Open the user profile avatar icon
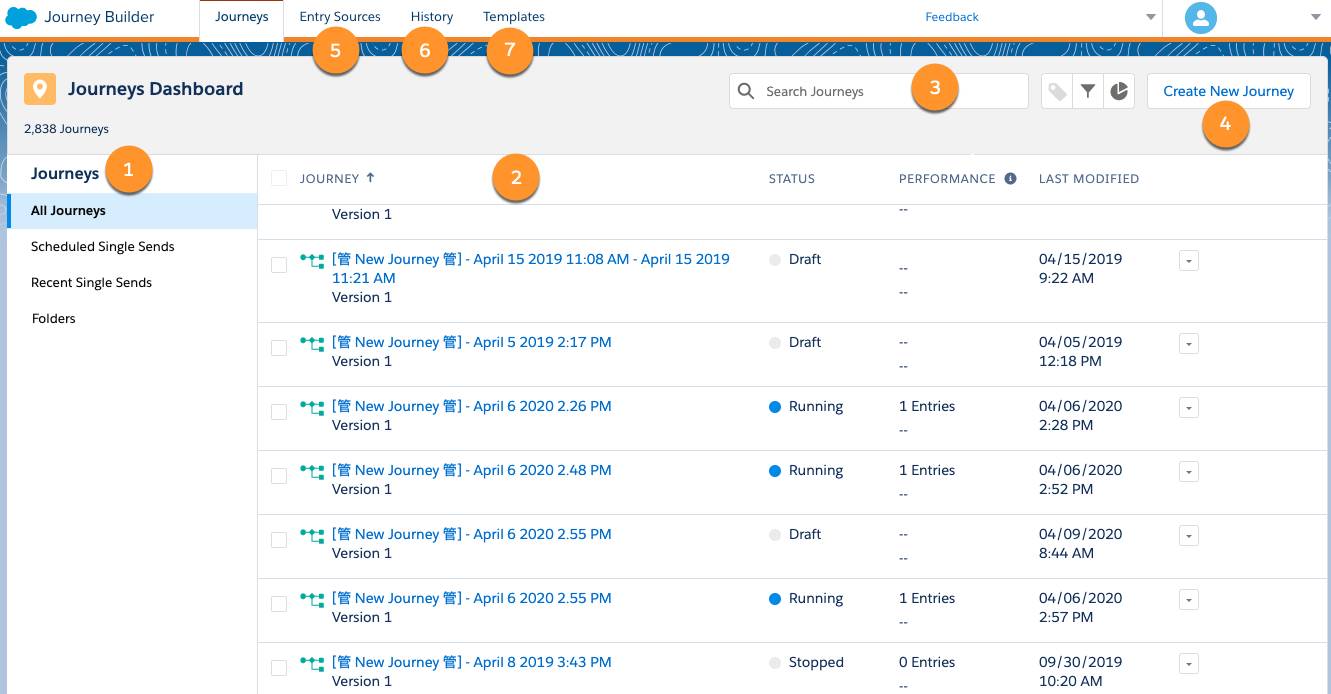Viewport: 1331px width, 694px height. [1199, 17]
